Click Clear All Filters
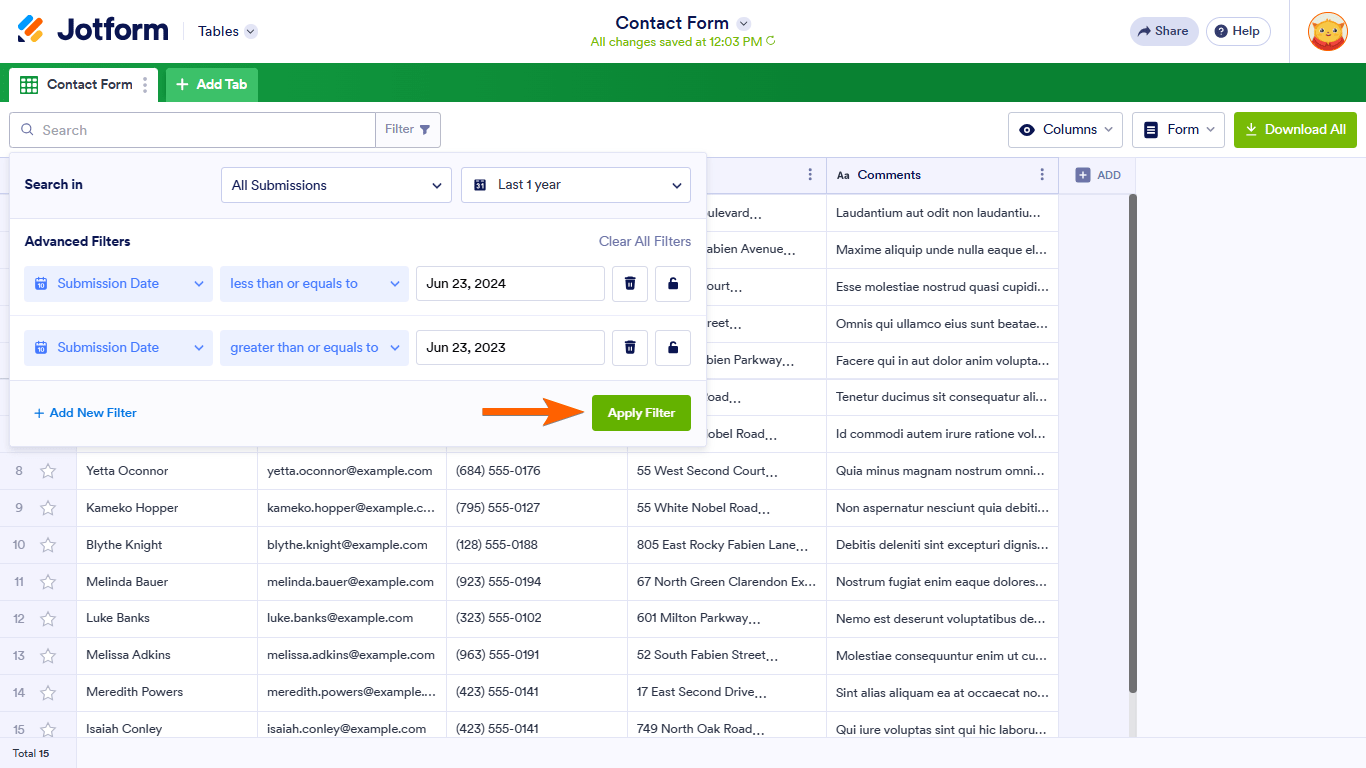1366x768 pixels. pos(645,241)
